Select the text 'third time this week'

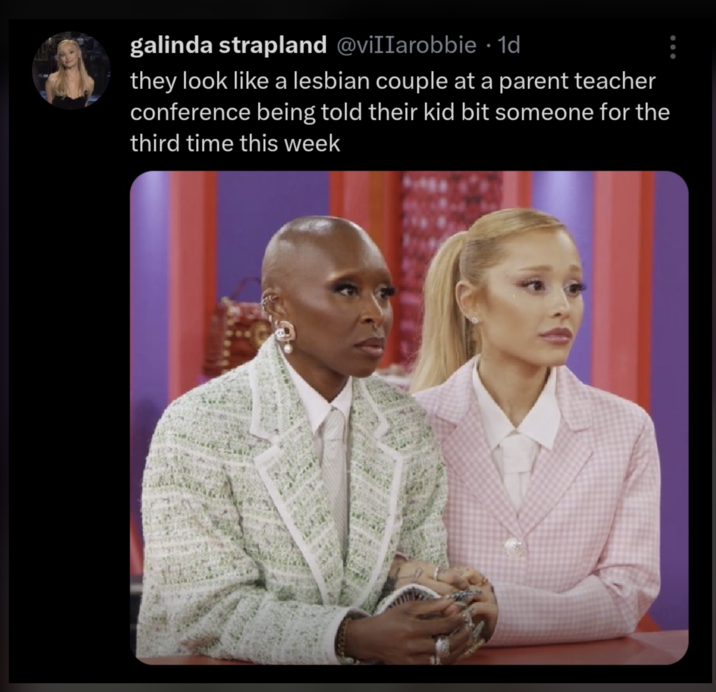pos(235,143)
